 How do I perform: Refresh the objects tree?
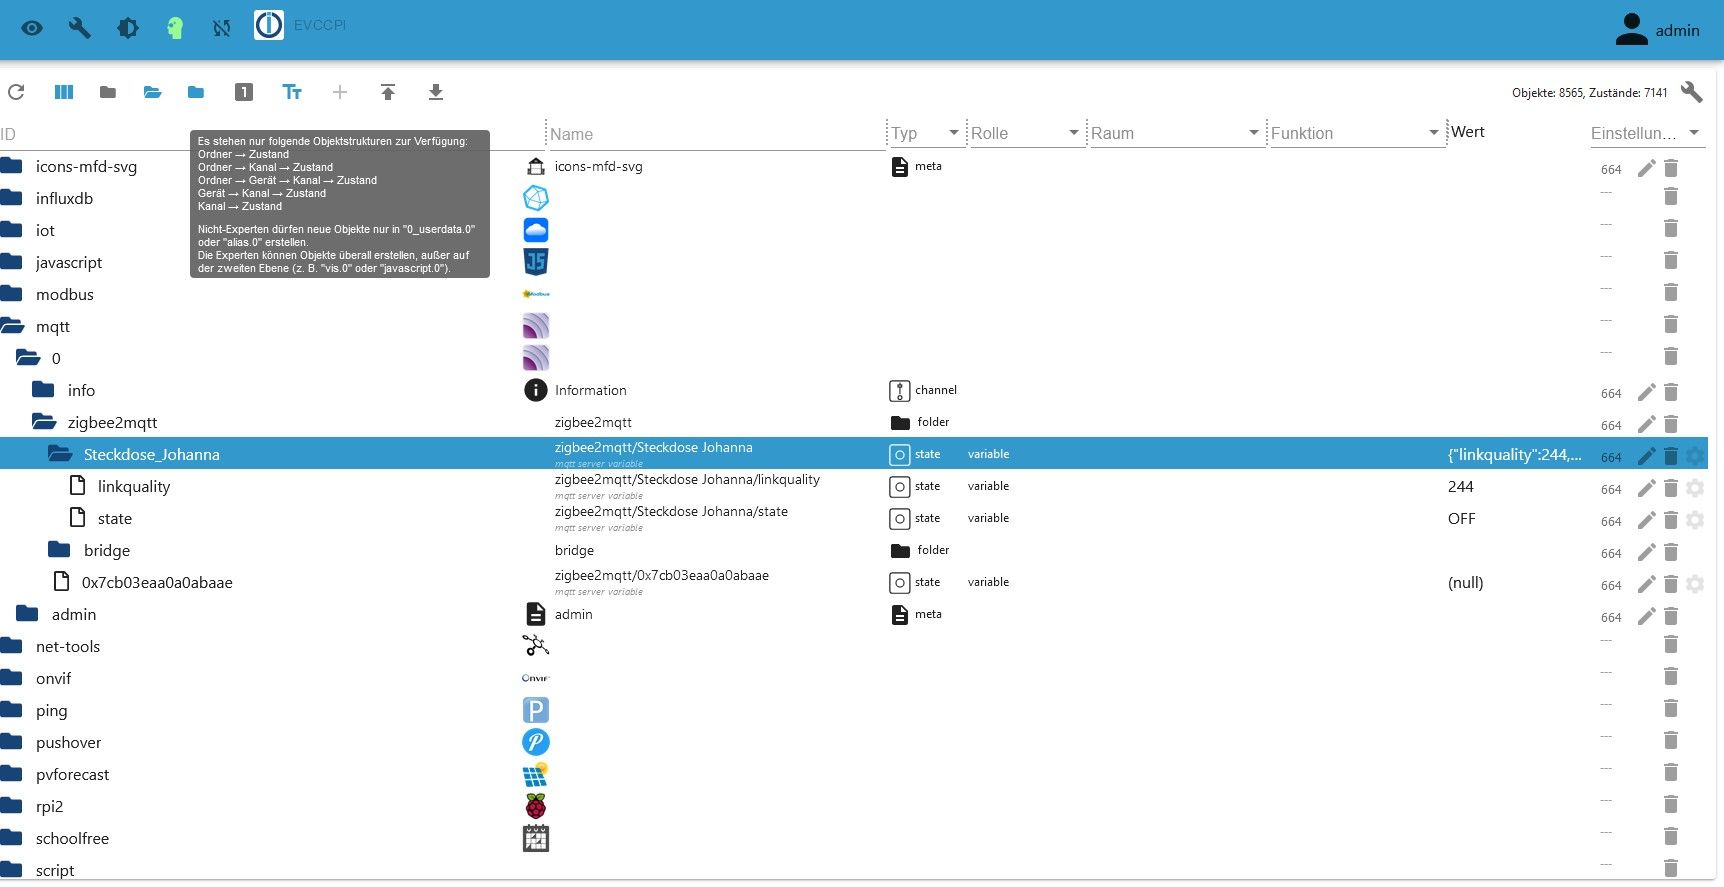(x=16, y=92)
